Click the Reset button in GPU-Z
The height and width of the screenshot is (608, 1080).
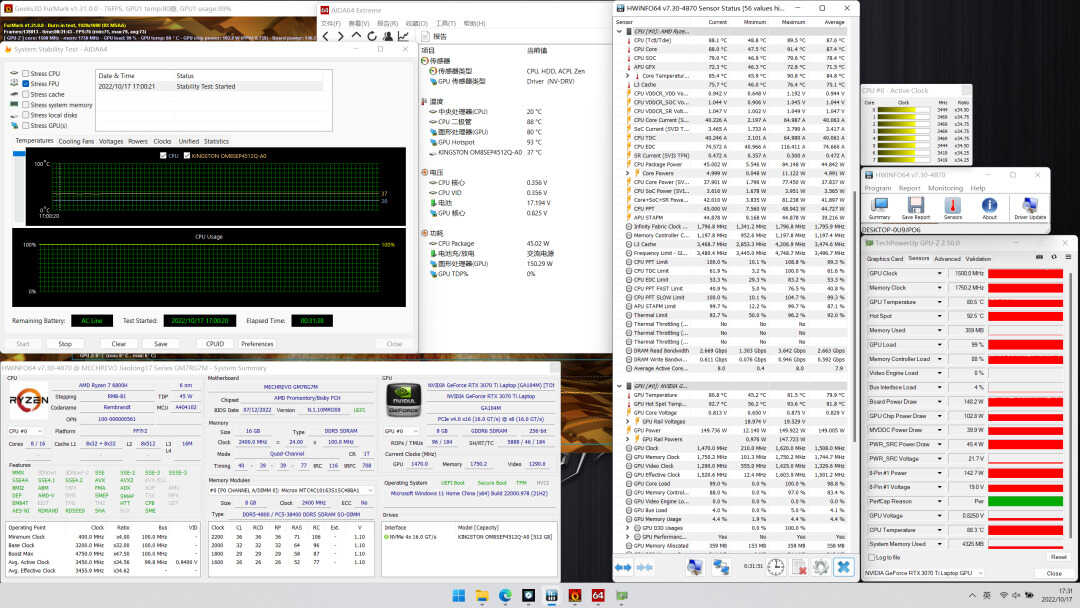point(1058,557)
